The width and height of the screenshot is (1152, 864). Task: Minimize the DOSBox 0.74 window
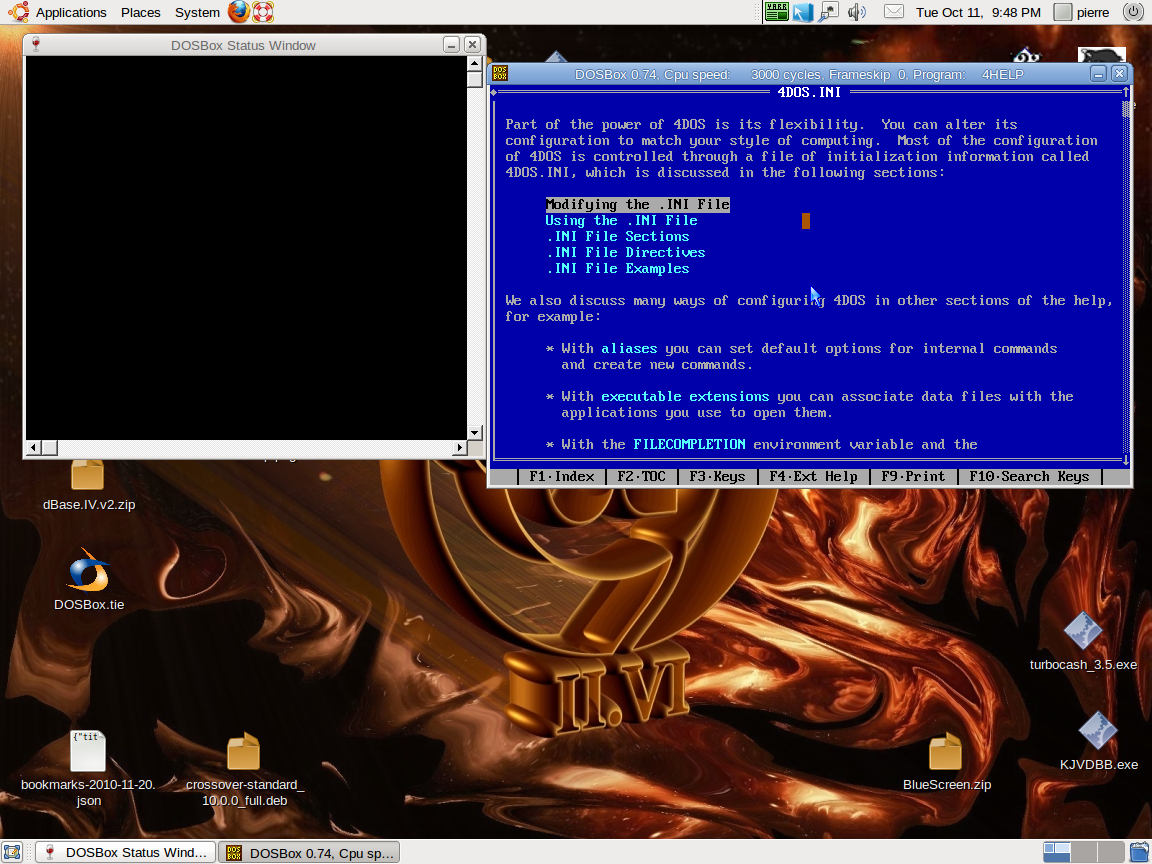tap(1098, 73)
